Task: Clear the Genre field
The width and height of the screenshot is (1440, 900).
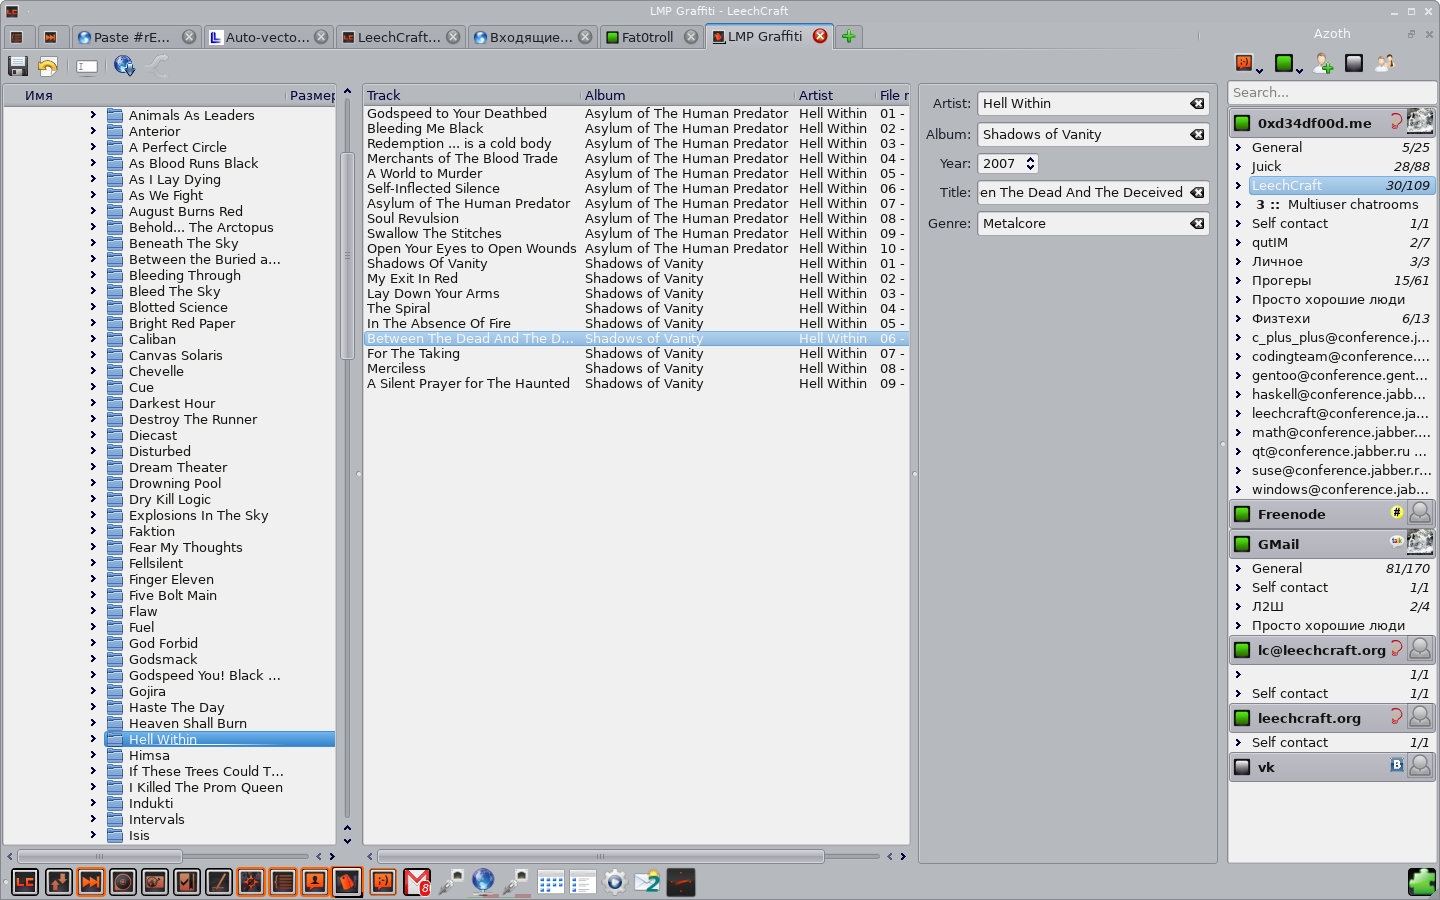Action: (x=1197, y=223)
